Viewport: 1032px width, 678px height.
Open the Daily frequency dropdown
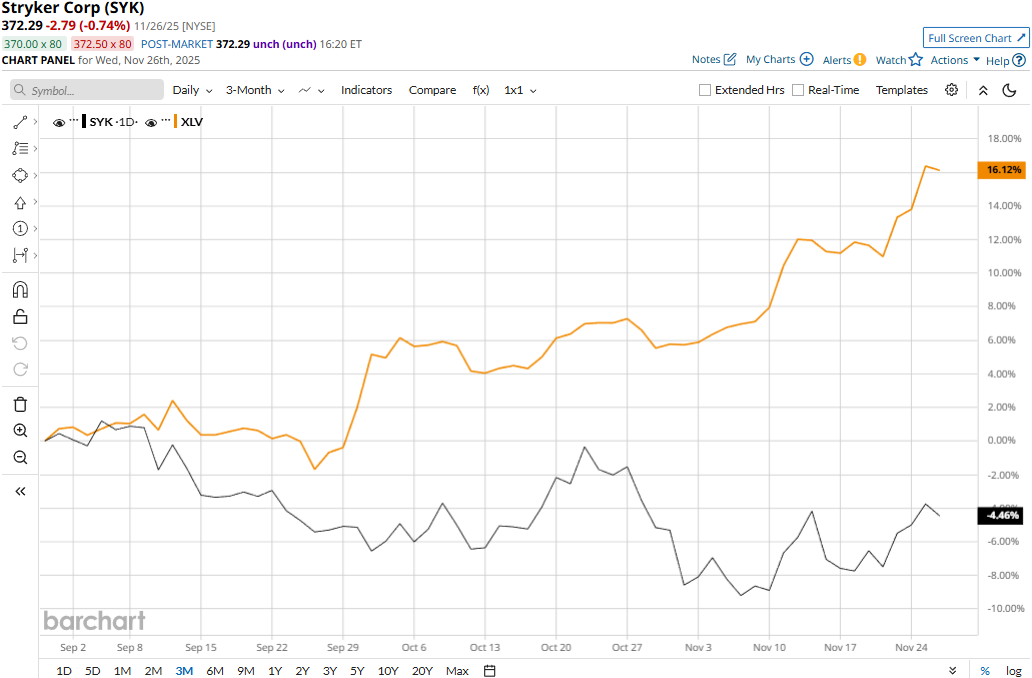coord(192,90)
